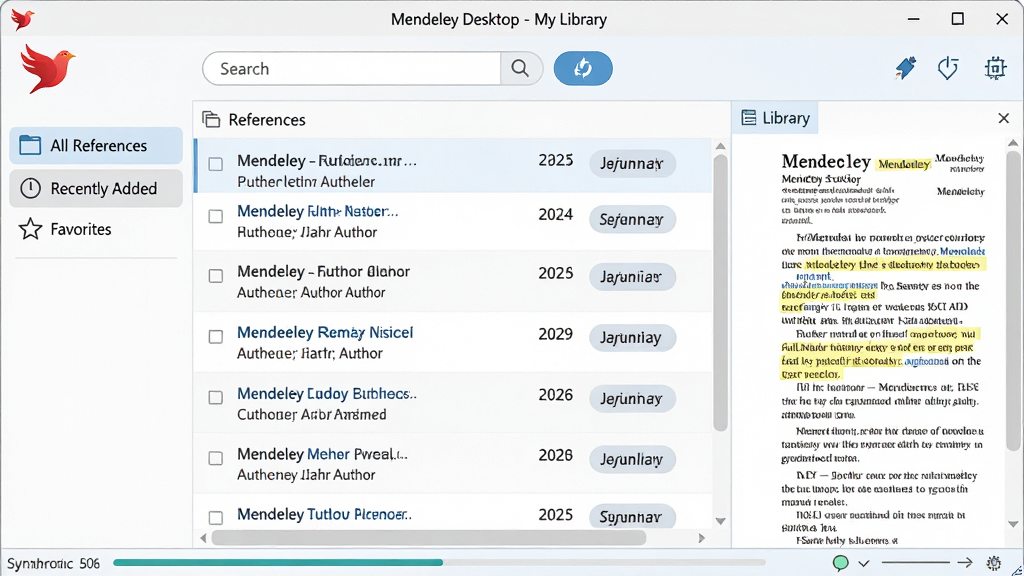Image resolution: width=1024 pixels, height=576 pixels.
Task: Click year 2029 in reference list
Action: click(x=555, y=334)
